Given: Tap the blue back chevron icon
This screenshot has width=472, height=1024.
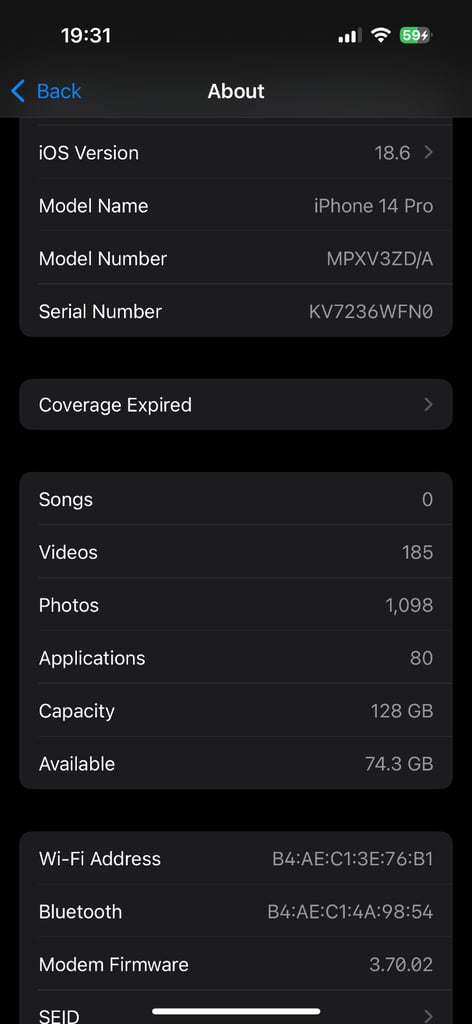Looking at the screenshot, I should point(18,91).
